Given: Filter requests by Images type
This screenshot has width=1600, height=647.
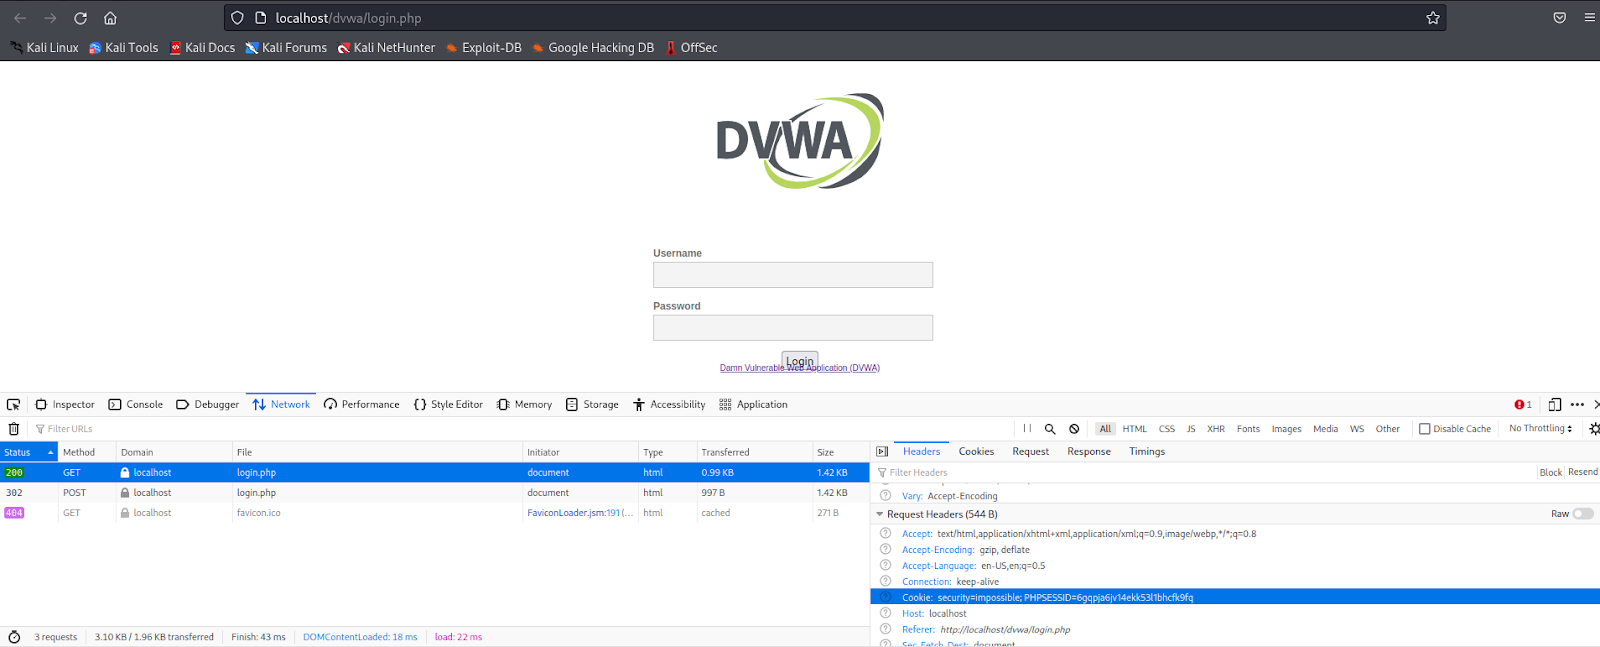Looking at the screenshot, I should (x=1287, y=429).
